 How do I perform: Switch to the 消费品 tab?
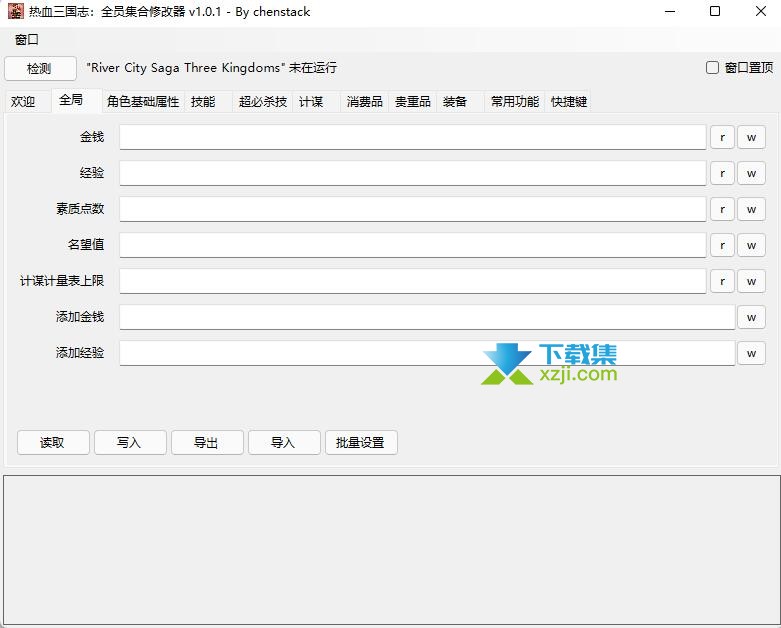click(365, 102)
